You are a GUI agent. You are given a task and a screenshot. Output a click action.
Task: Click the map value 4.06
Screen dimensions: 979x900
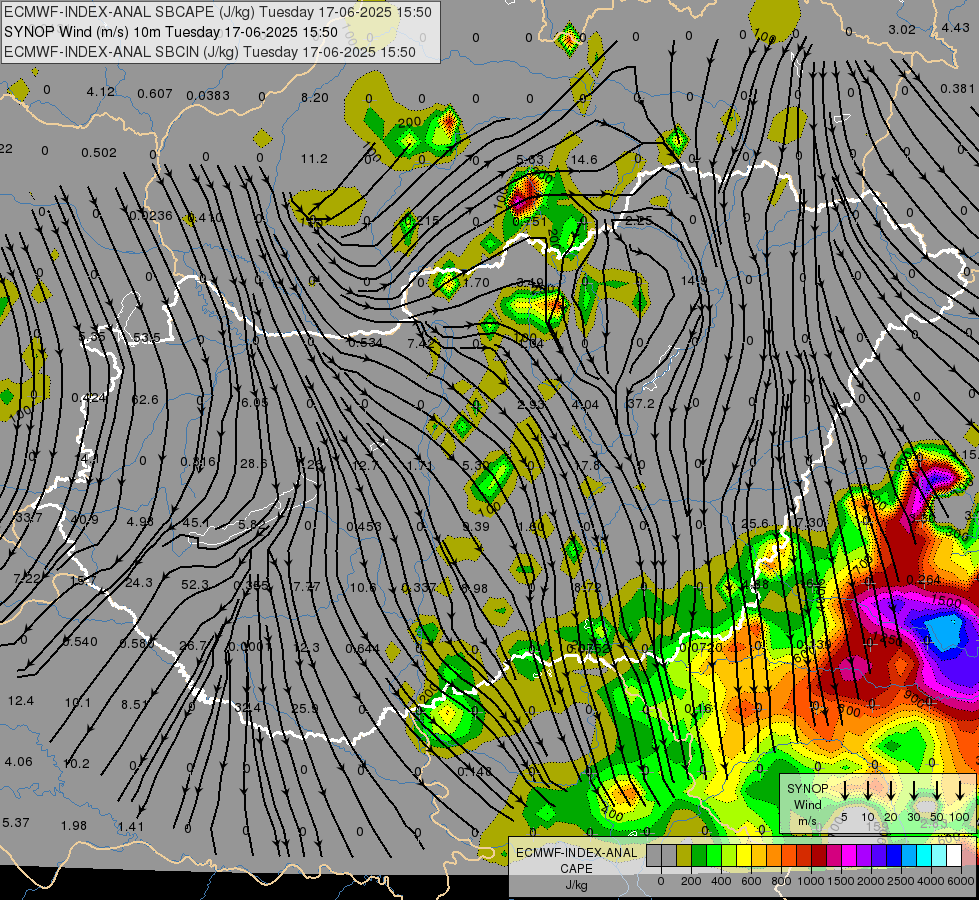pos(18,762)
